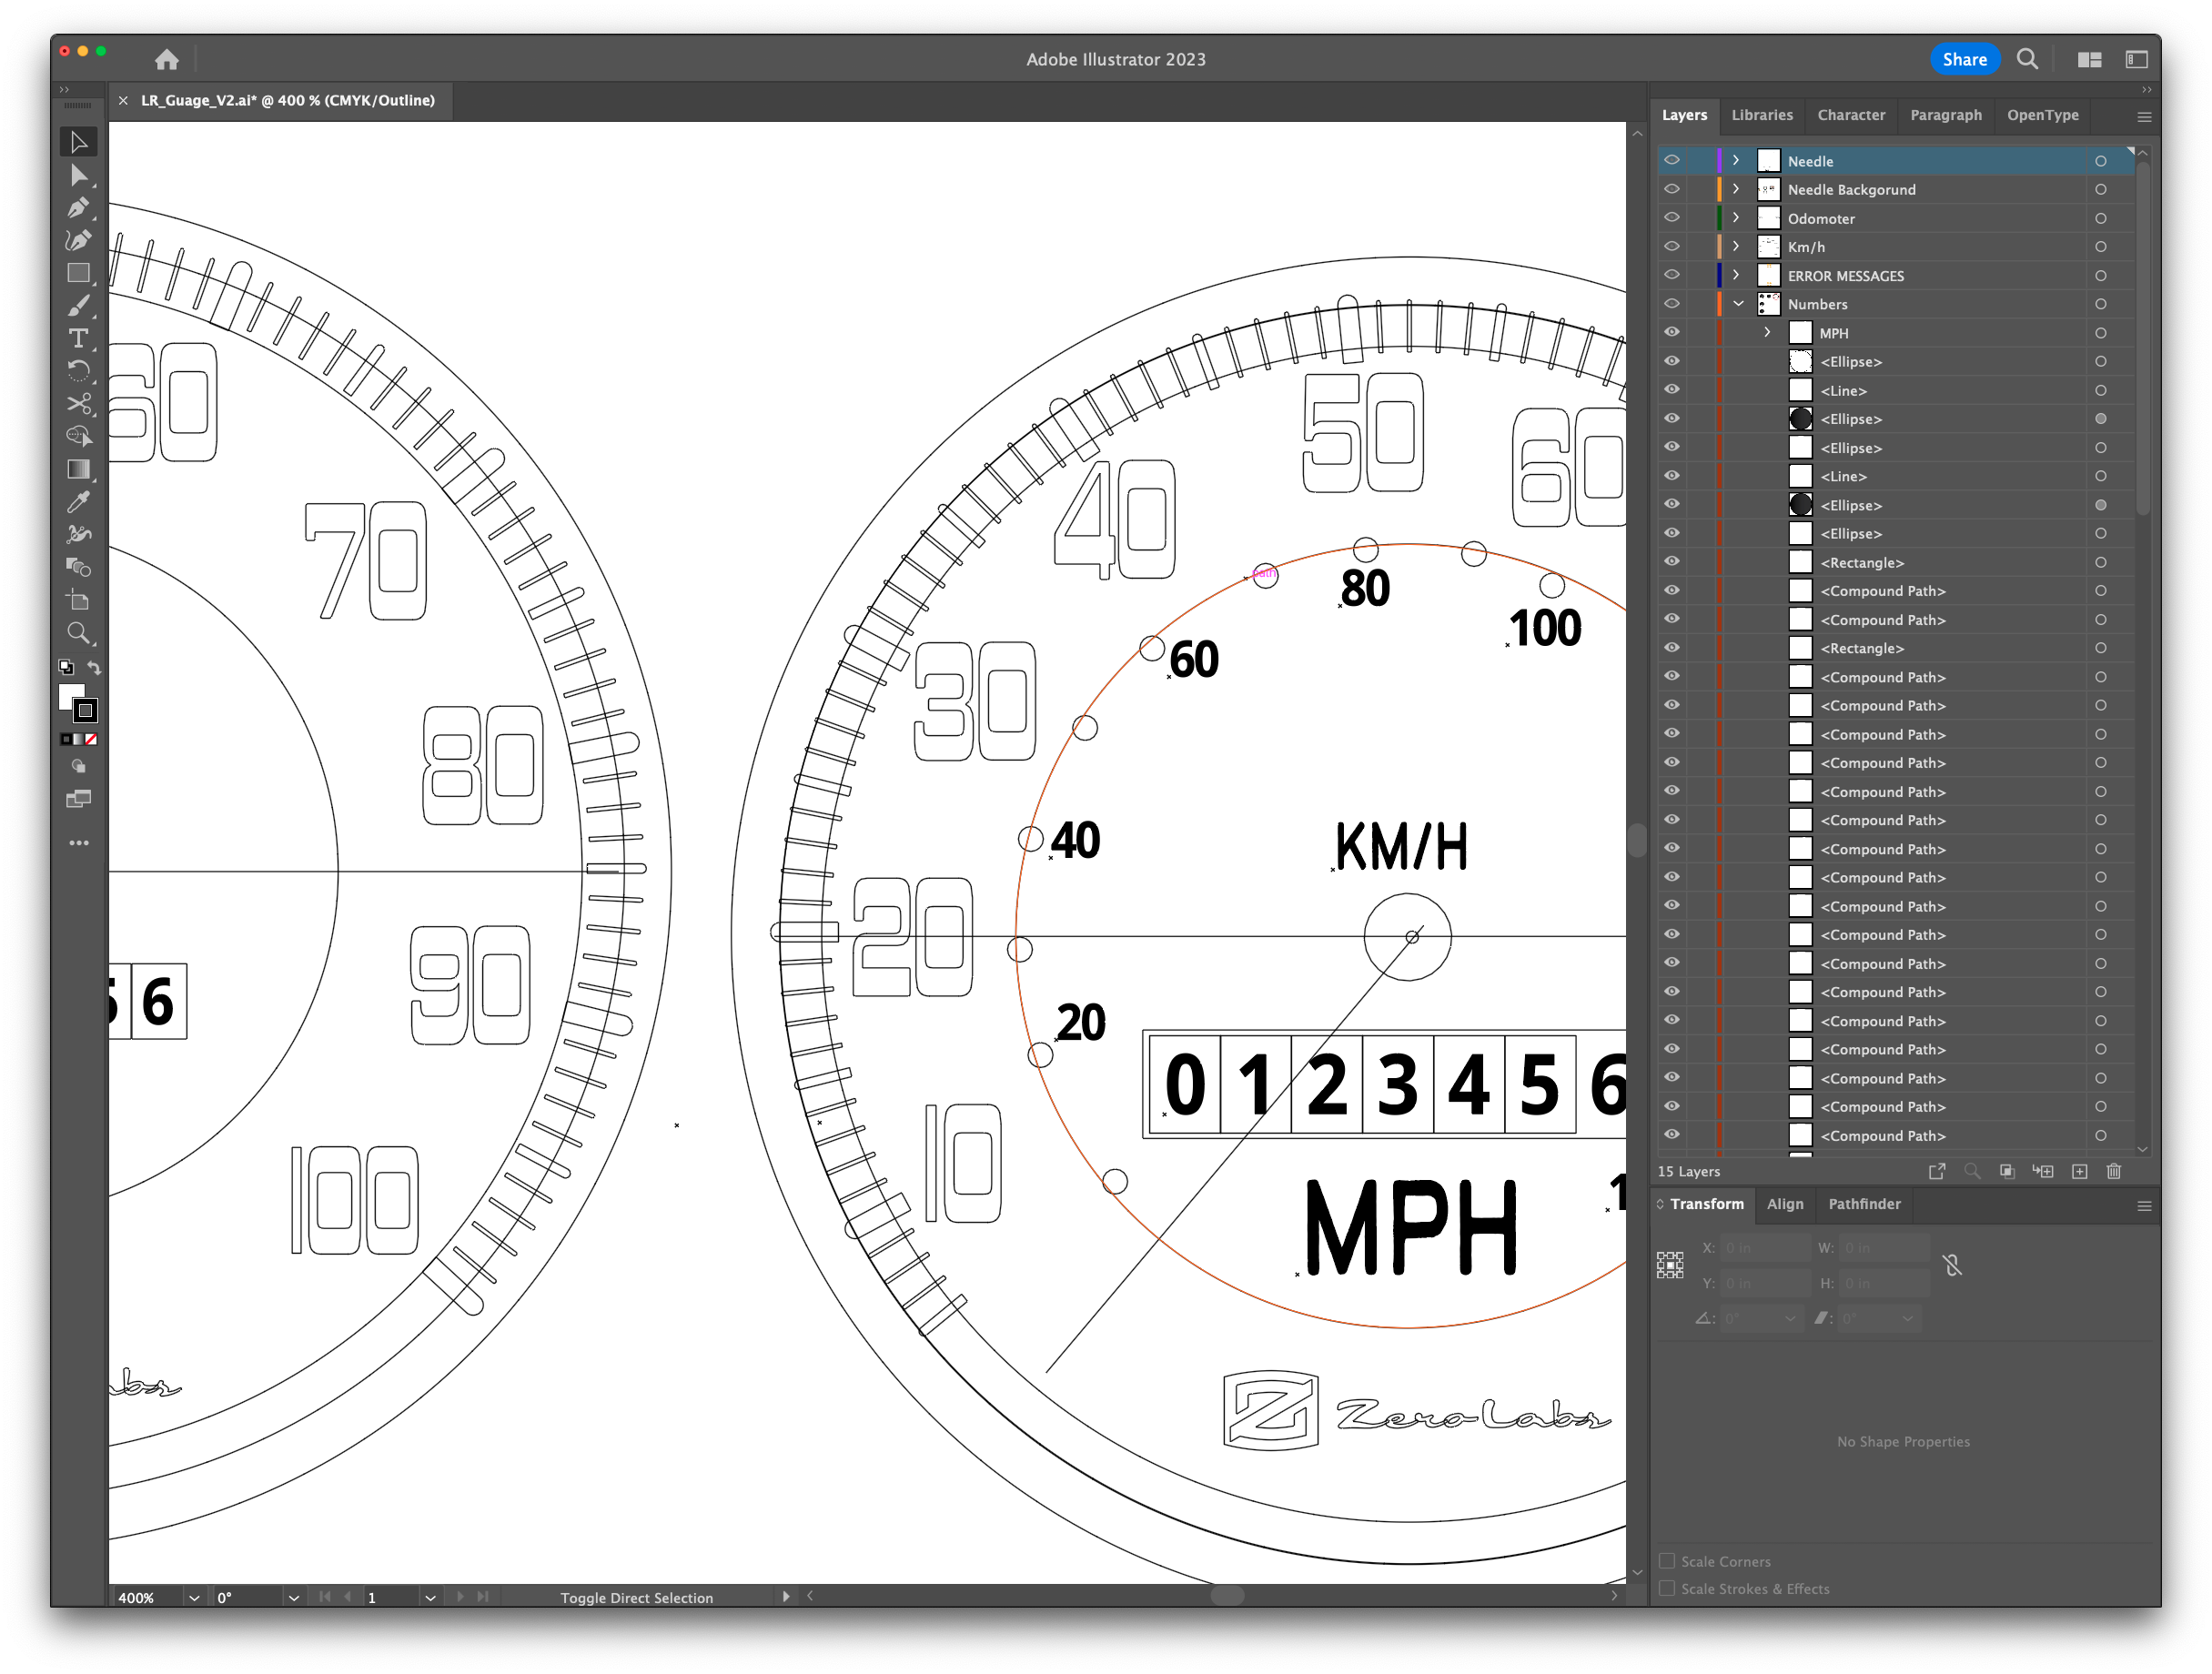Image resolution: width=2212 pixels, height=1674 pixels.
Task: Collapse the Numbers layer
Action: tap(1738, 303)
